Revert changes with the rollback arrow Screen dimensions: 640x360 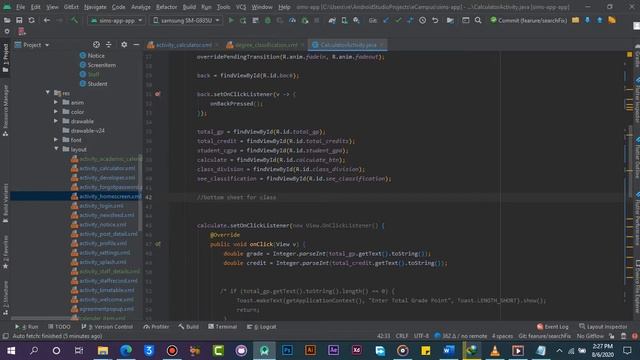(x=435, y=20)
